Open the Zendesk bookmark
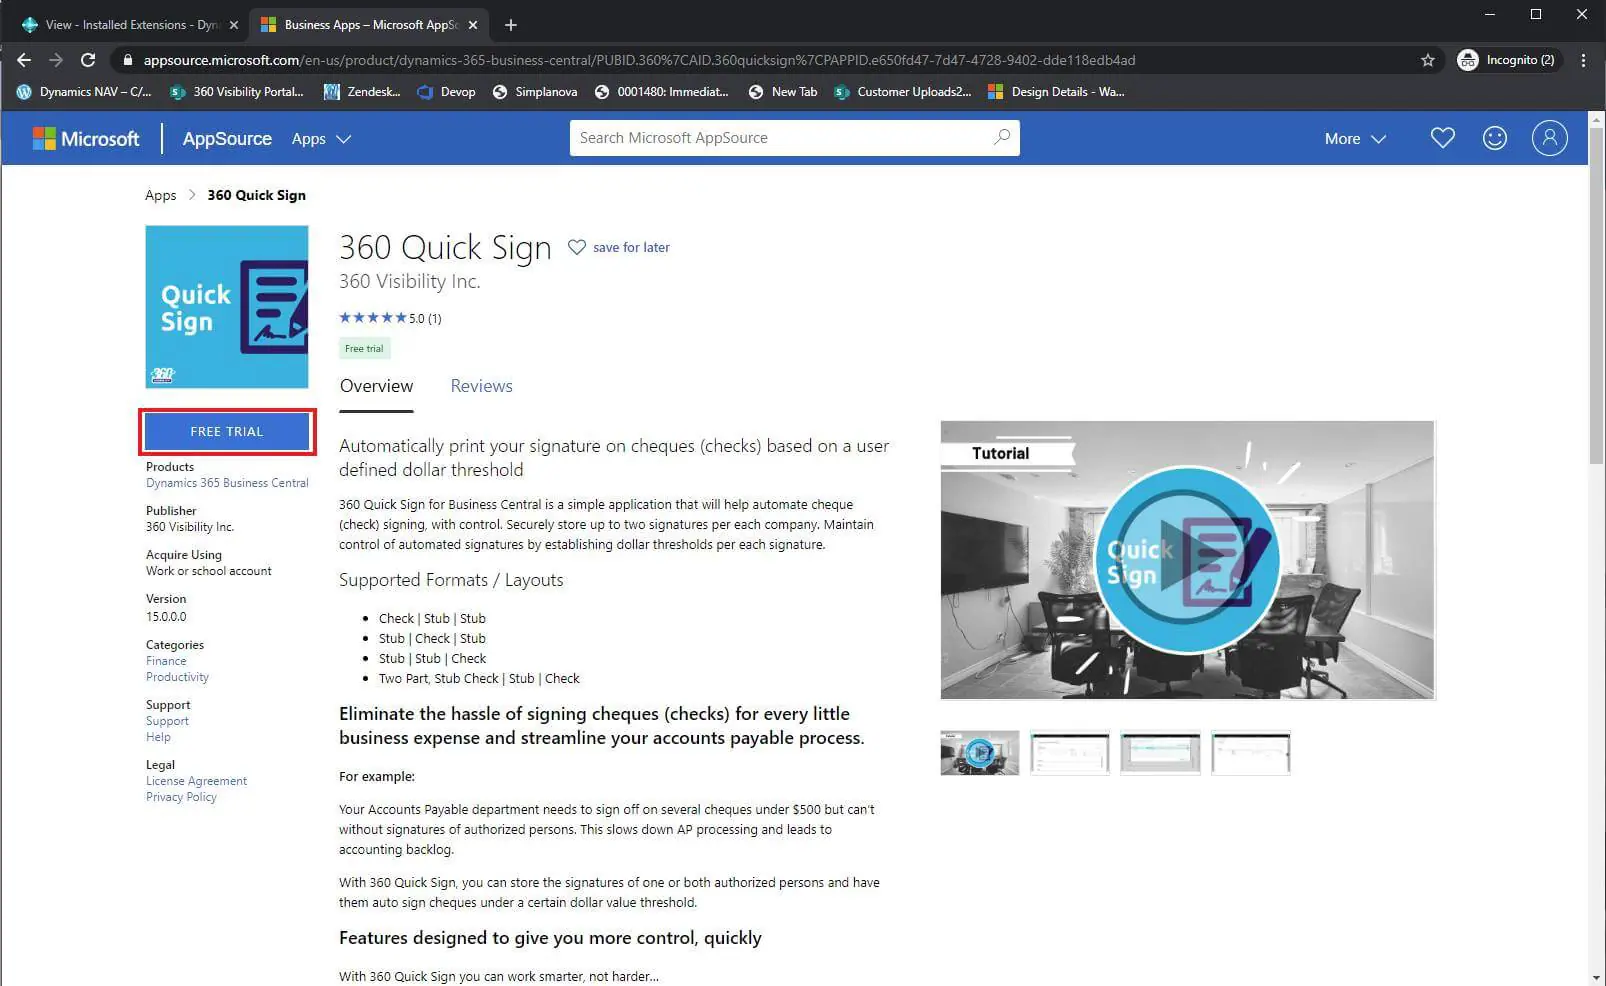1606x986 pixels. [x=362, y=92]
